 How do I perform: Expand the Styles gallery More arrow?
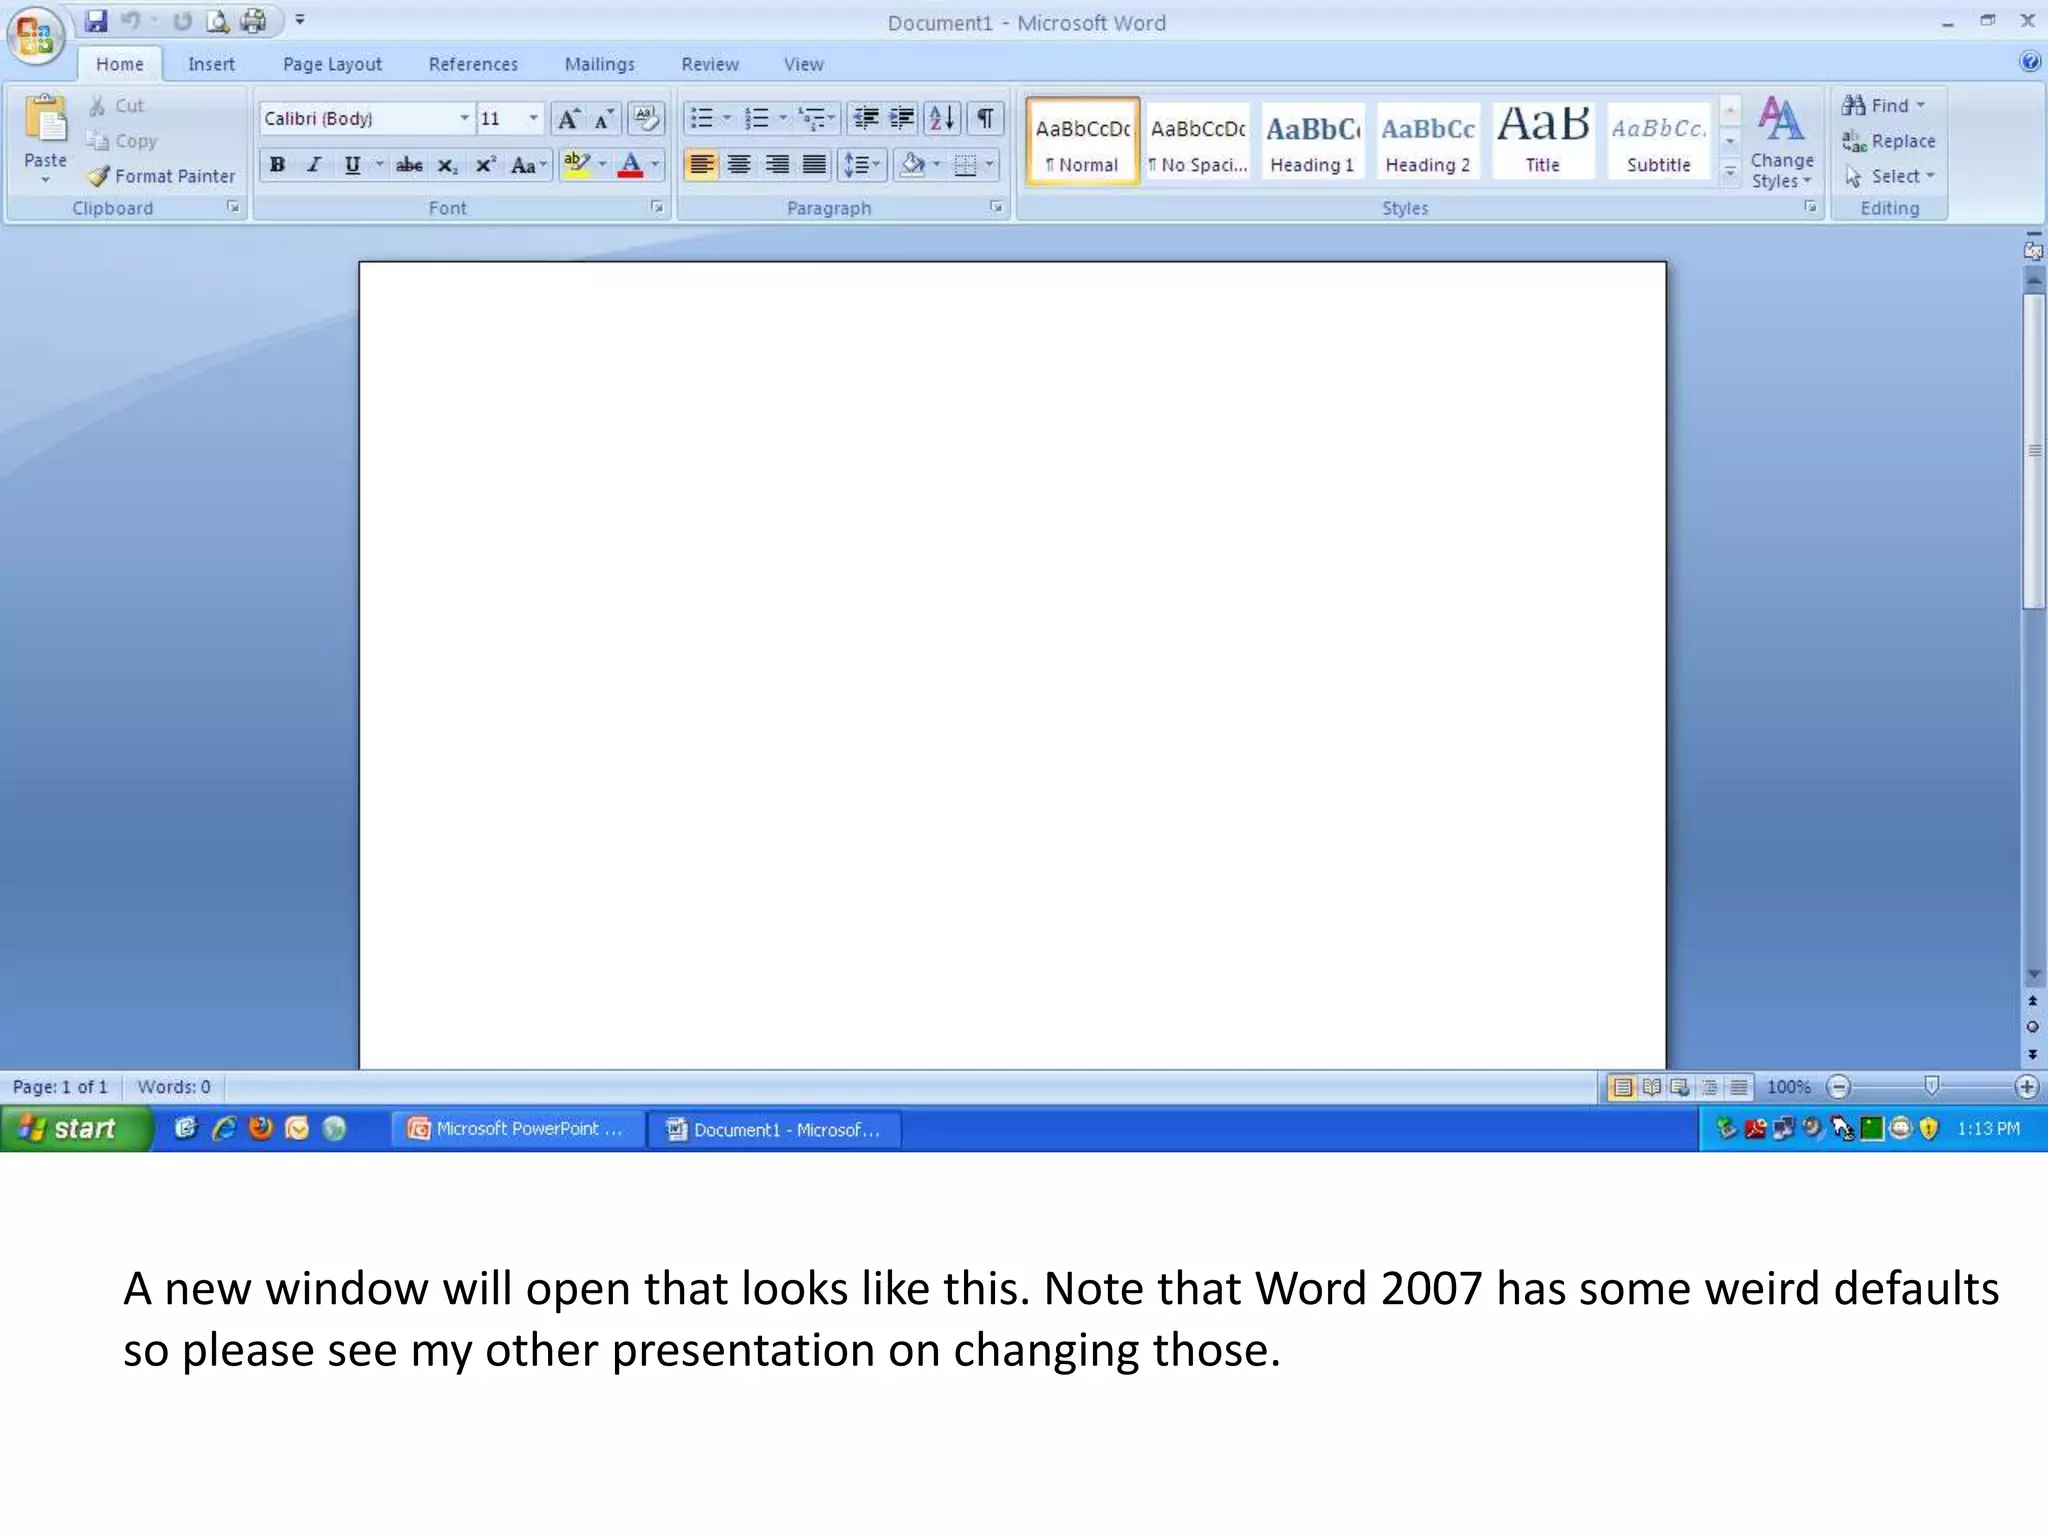(x=1730, y=173)
